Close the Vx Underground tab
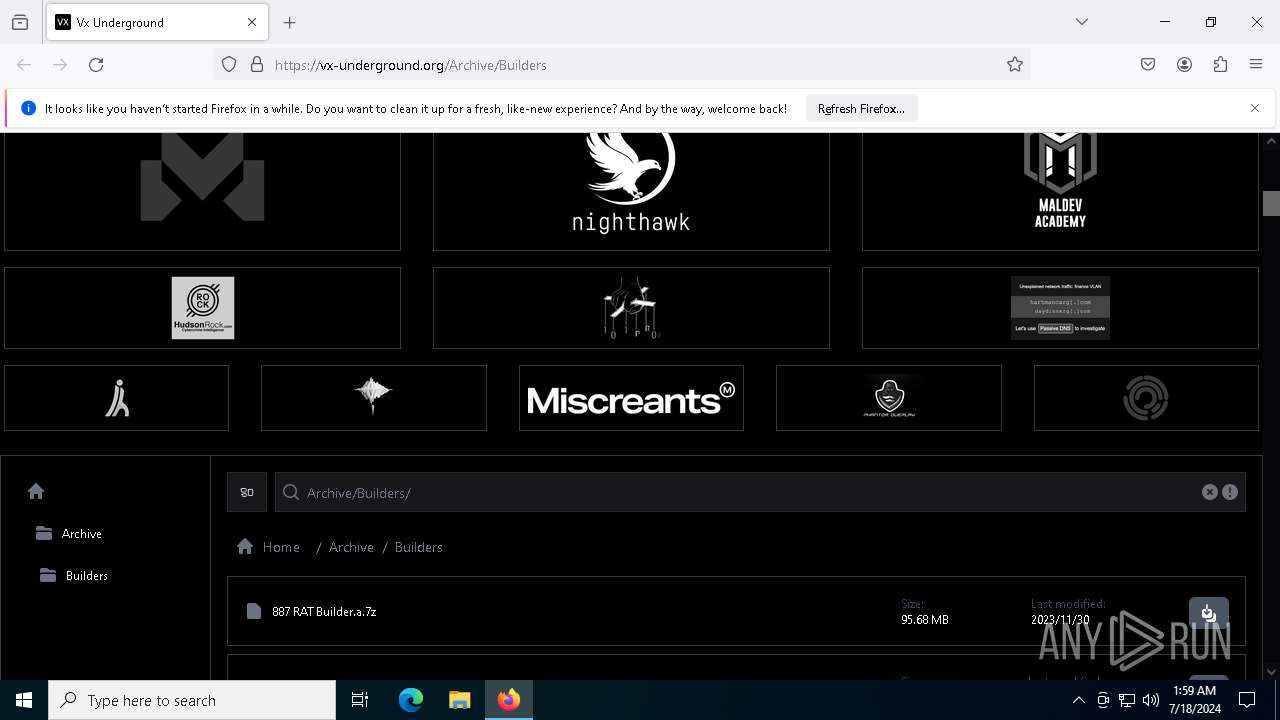 point(252,22)
